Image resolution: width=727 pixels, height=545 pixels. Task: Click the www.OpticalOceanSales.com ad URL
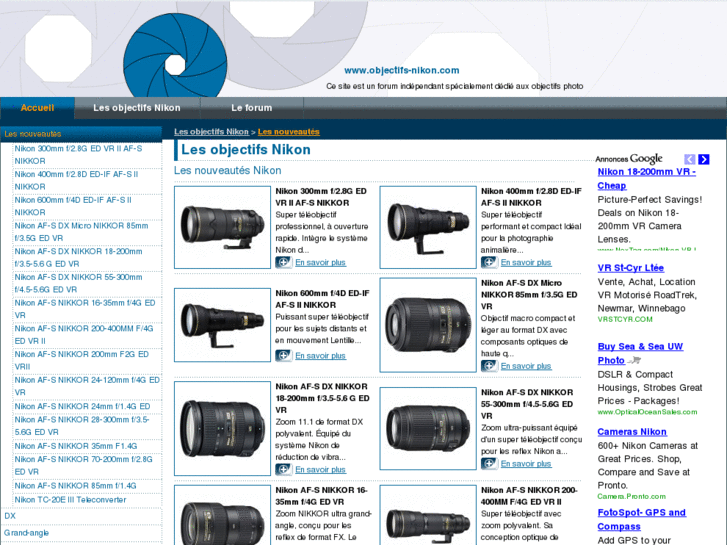647,412
